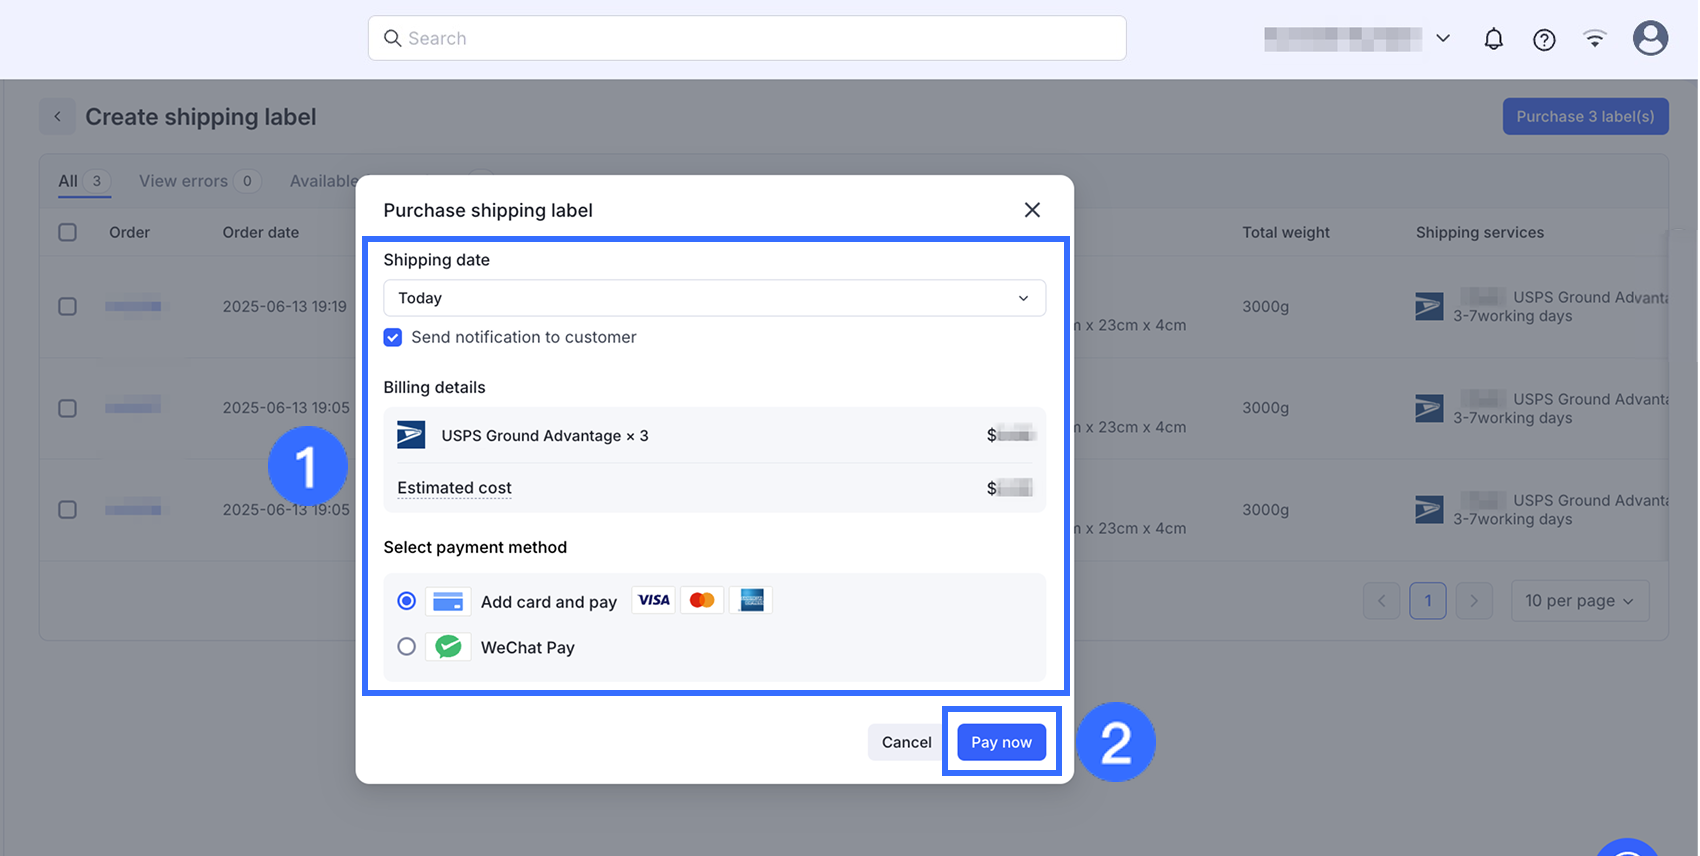Click the credit card icon

click(448, 601)
